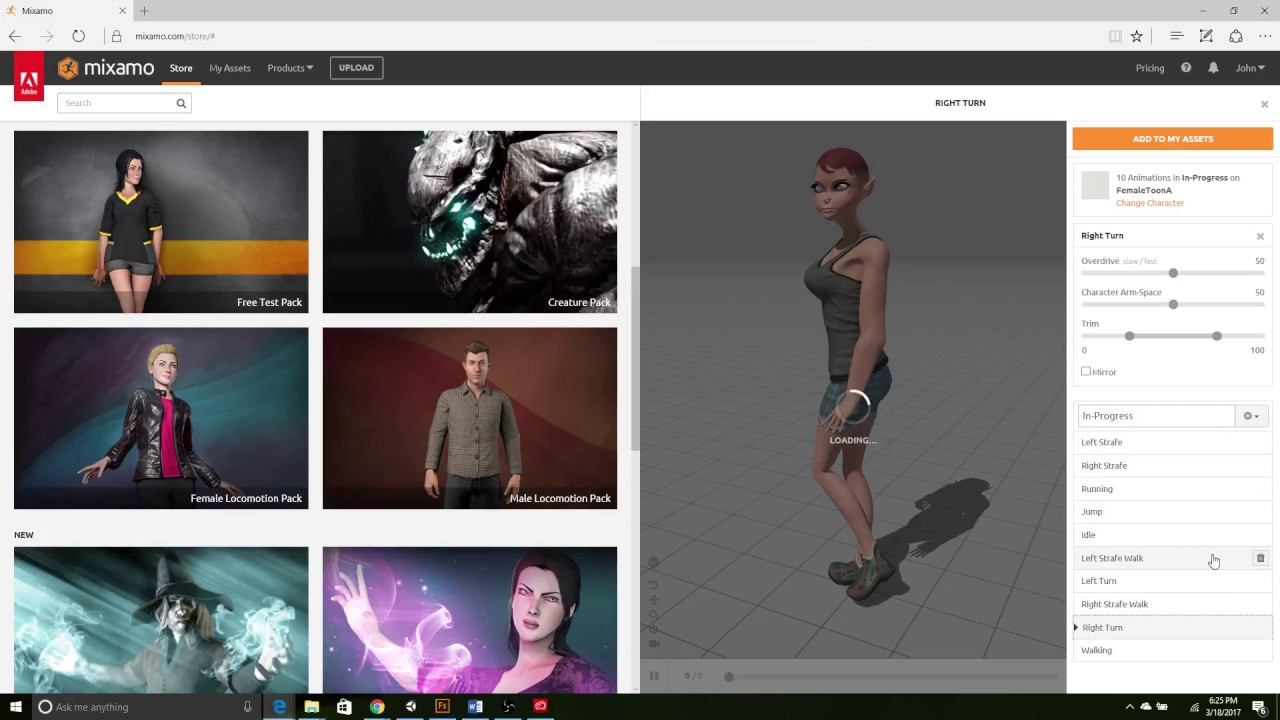Click the mixamo logo

(106, 68)
